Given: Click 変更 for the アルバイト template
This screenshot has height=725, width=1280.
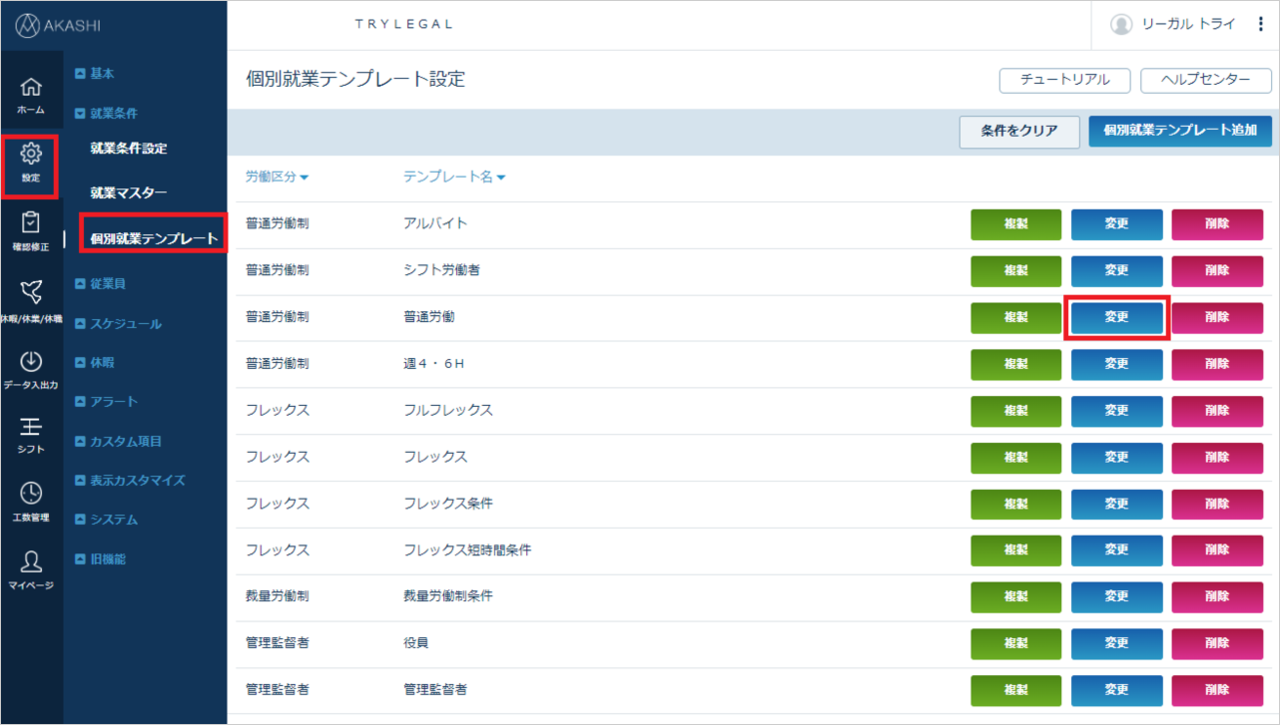Looking at the screenshot, I should (1117, 225).
